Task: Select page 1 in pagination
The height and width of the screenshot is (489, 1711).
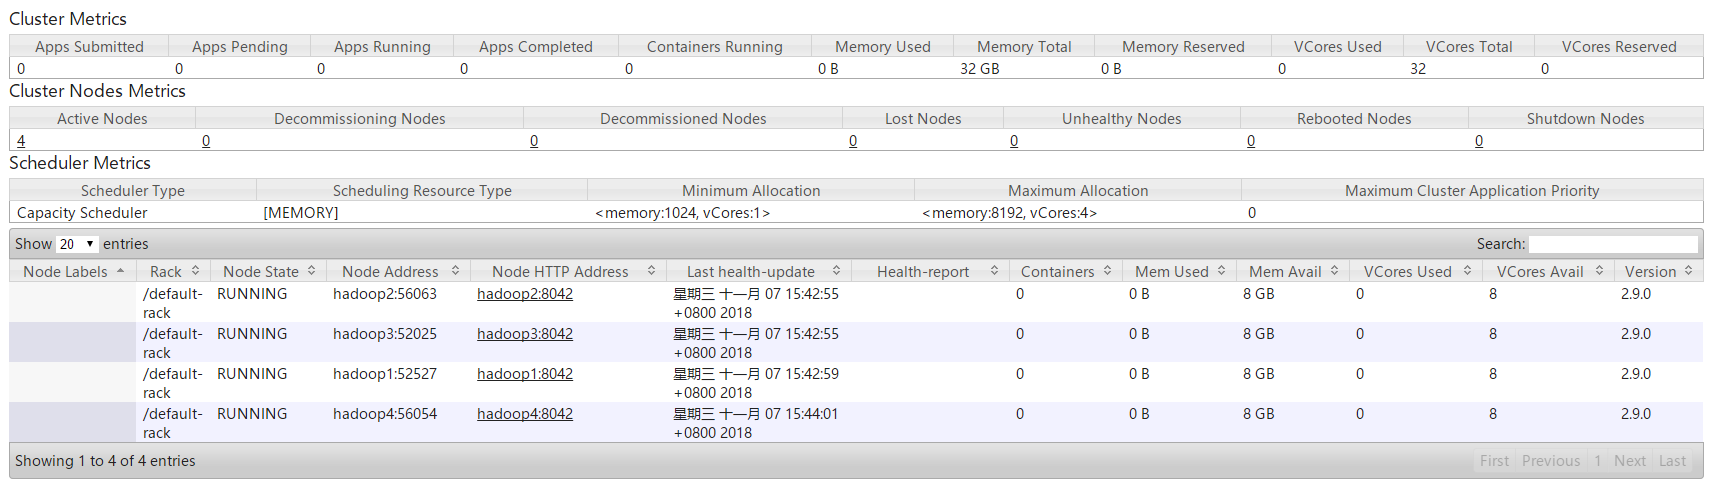Action: [1598, 461]
